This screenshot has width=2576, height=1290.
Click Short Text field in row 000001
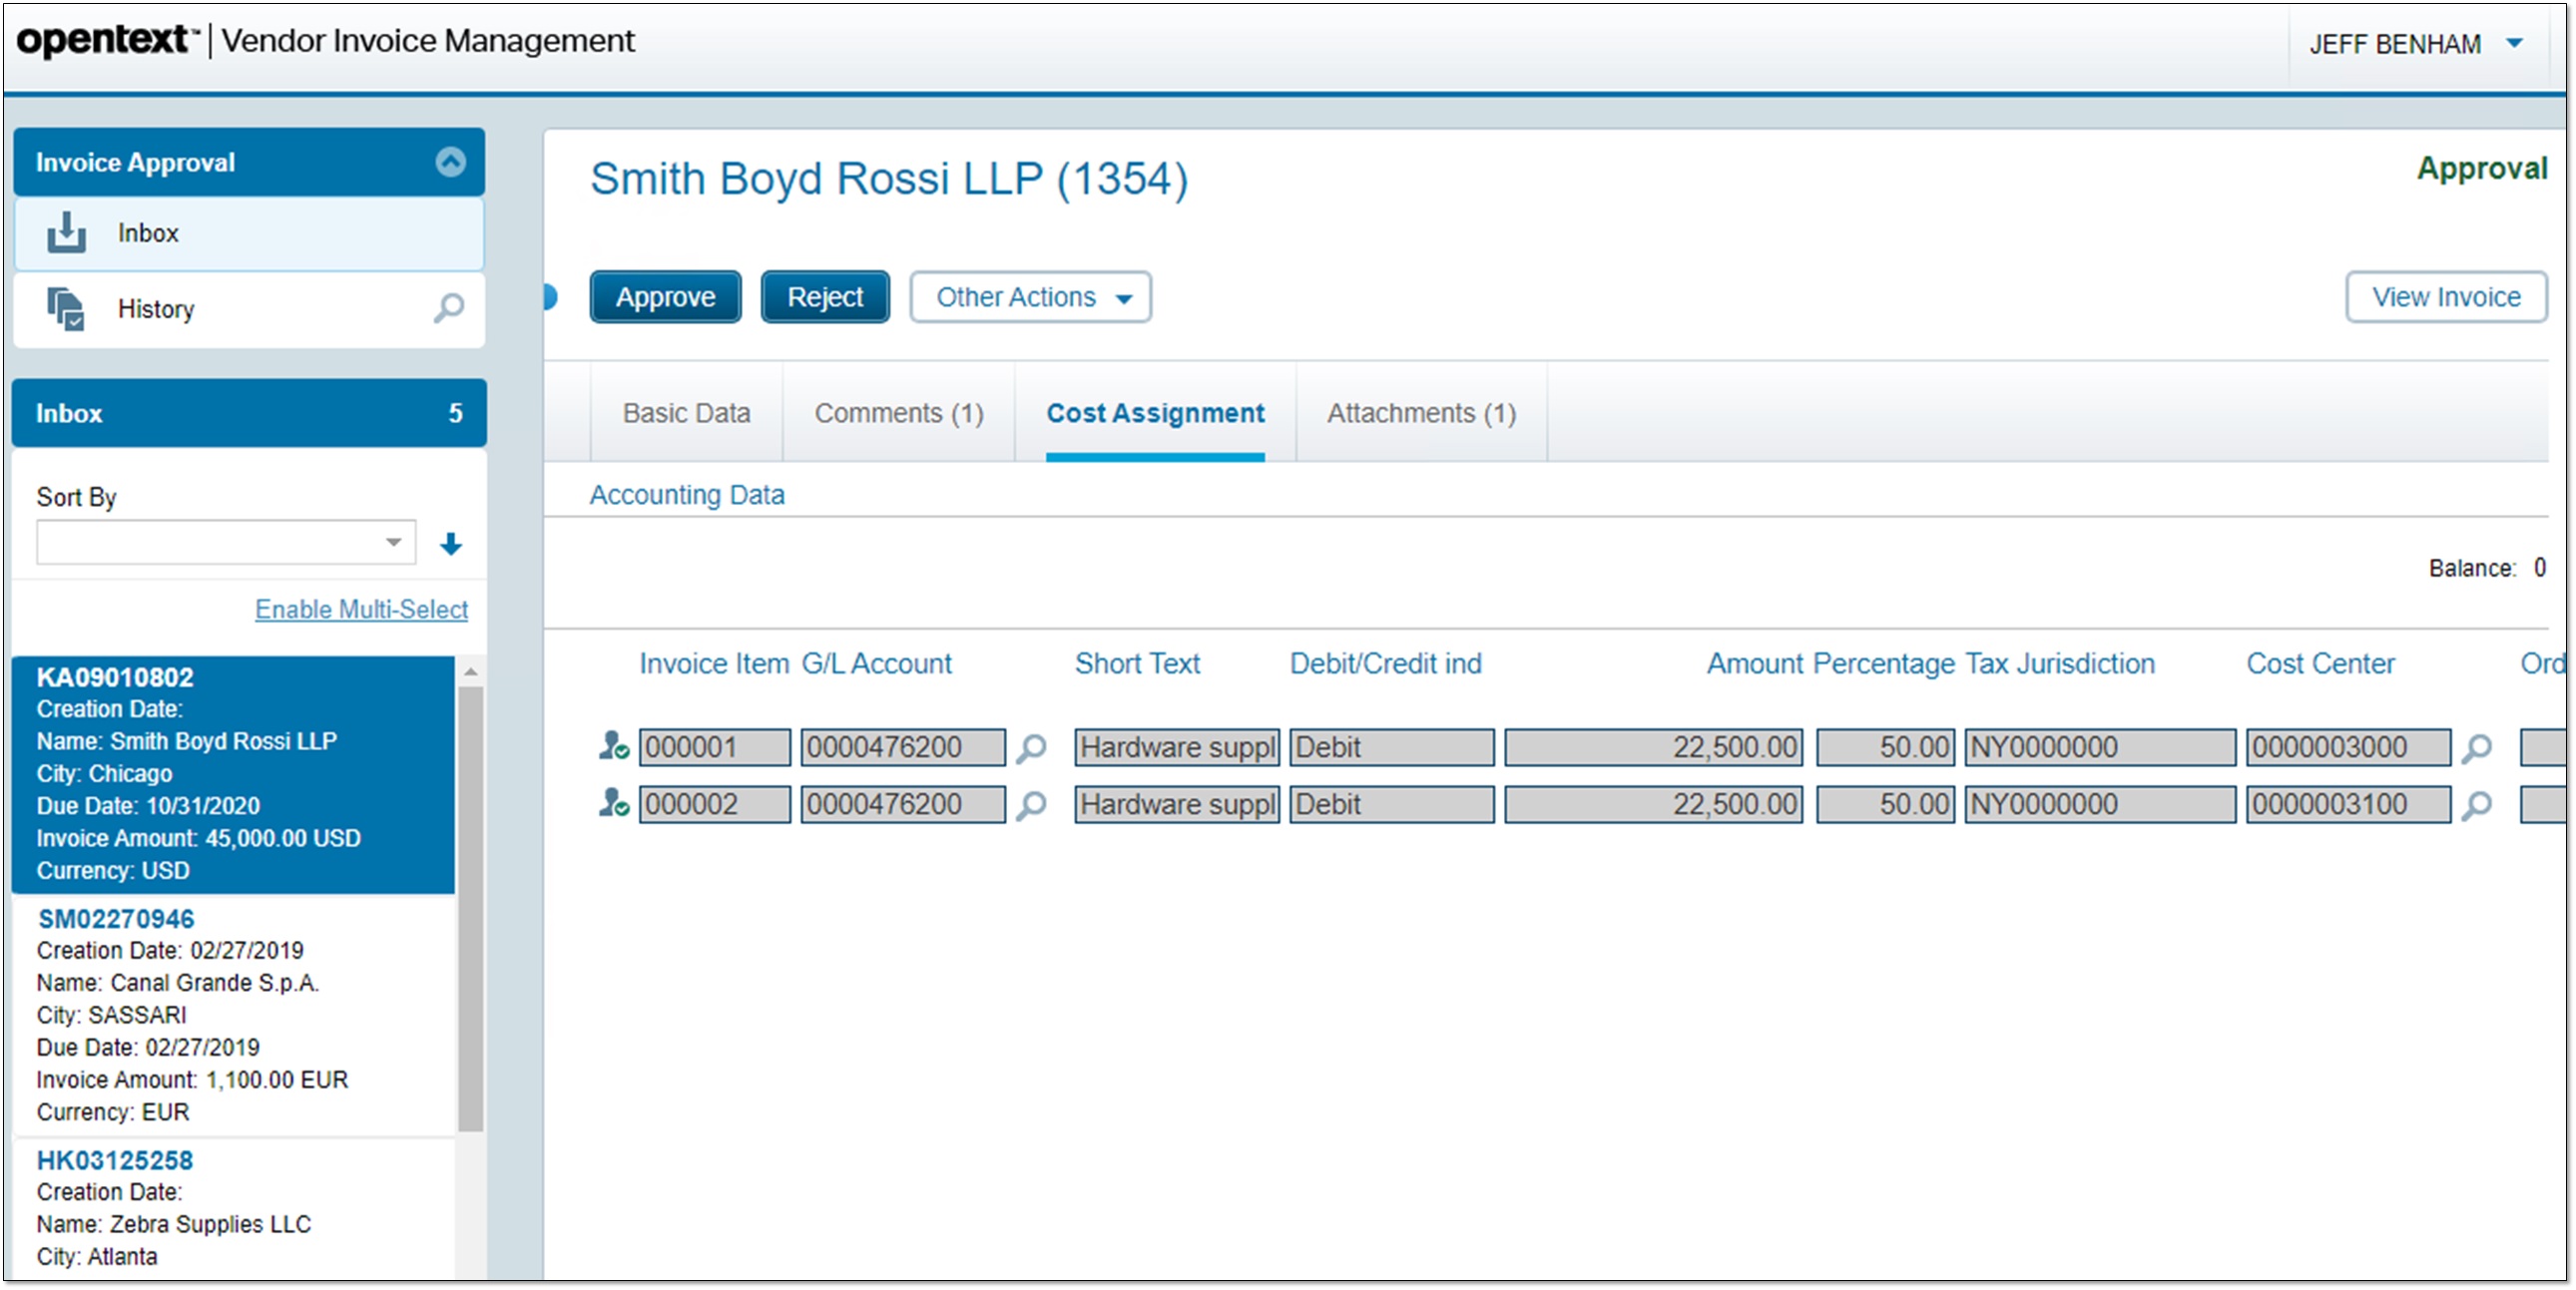(x=1177, y=747)
